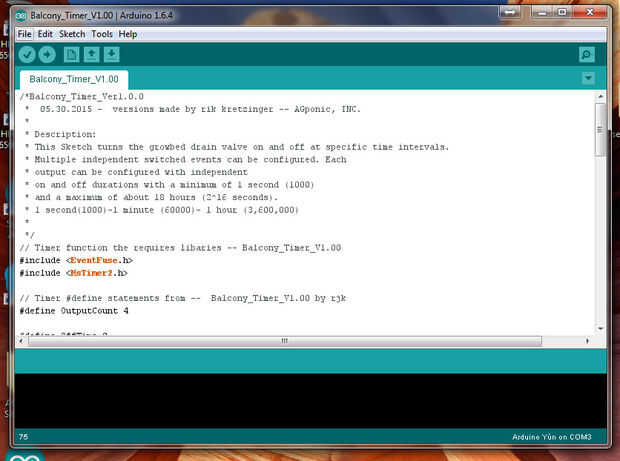Open the File menu
The height and width of the screenshot is (461, 620).
[x=25, y=34]
